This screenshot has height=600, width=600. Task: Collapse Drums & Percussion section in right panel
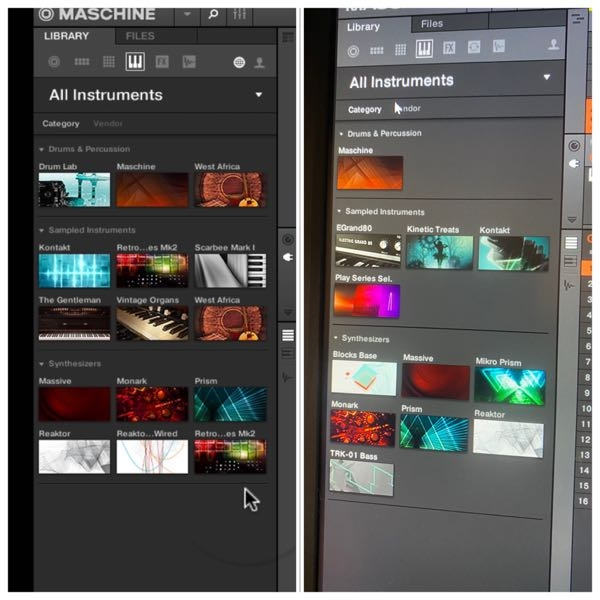[341, 134]
